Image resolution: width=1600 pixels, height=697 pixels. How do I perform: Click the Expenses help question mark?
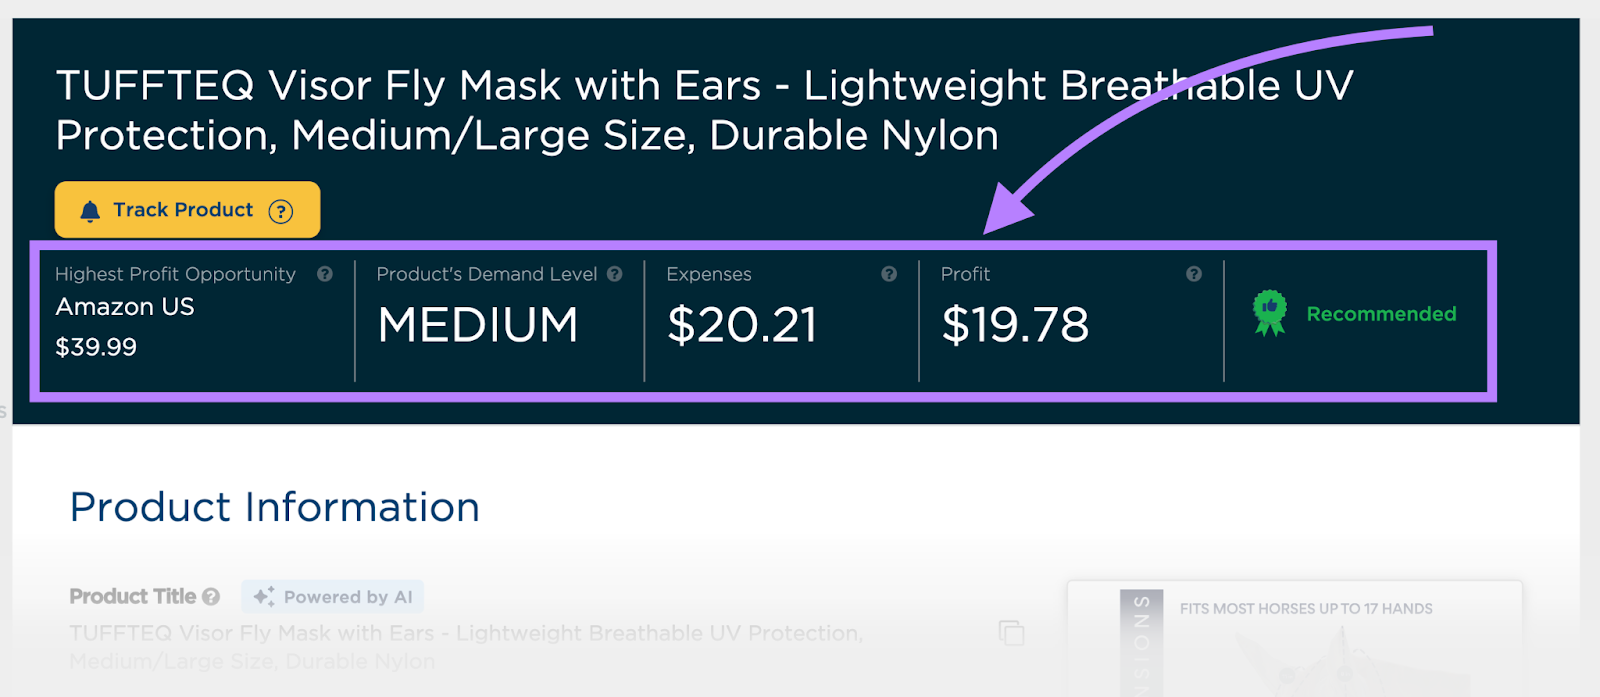point(889,274)
